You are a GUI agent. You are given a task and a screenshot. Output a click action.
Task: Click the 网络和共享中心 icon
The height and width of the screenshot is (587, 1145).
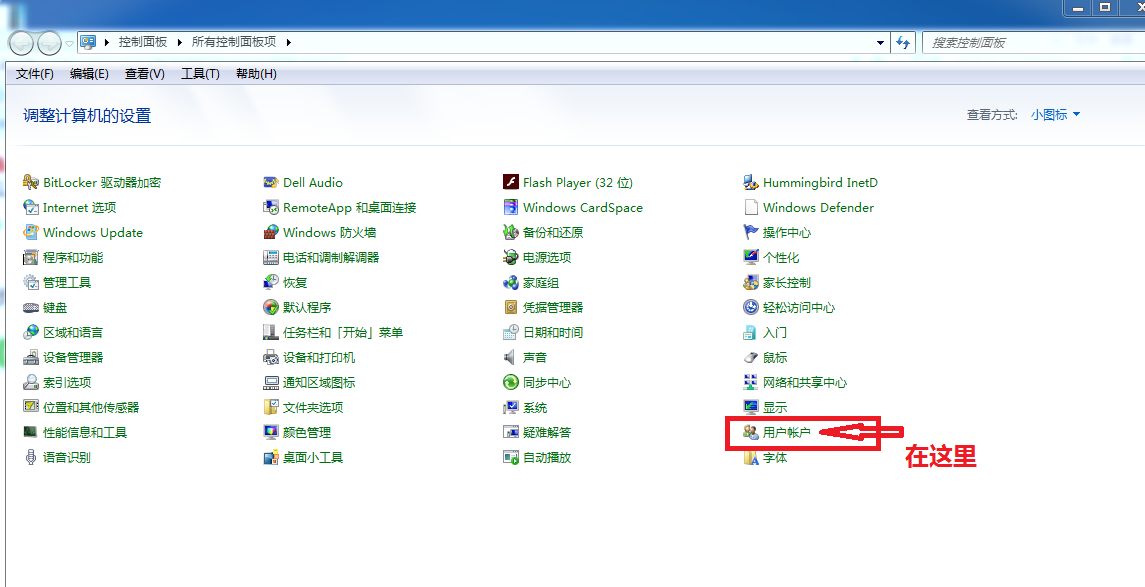tap(751, 382)
